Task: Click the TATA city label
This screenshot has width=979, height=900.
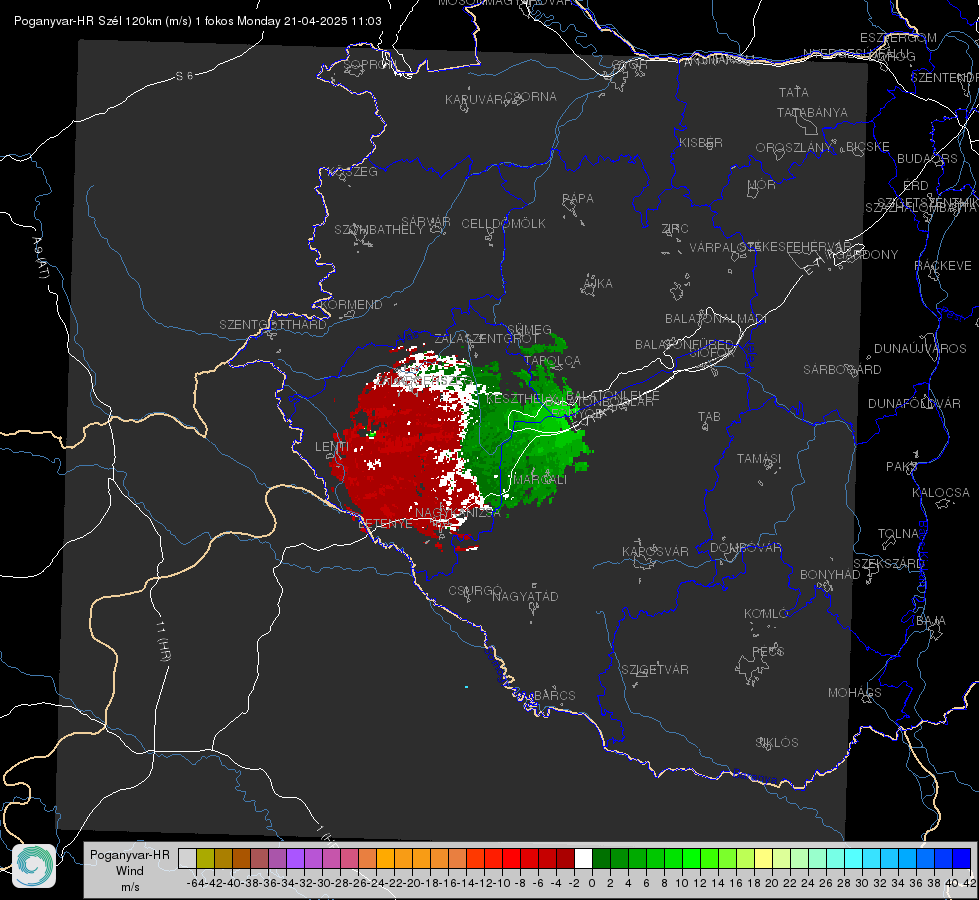Action: [794, 92]
